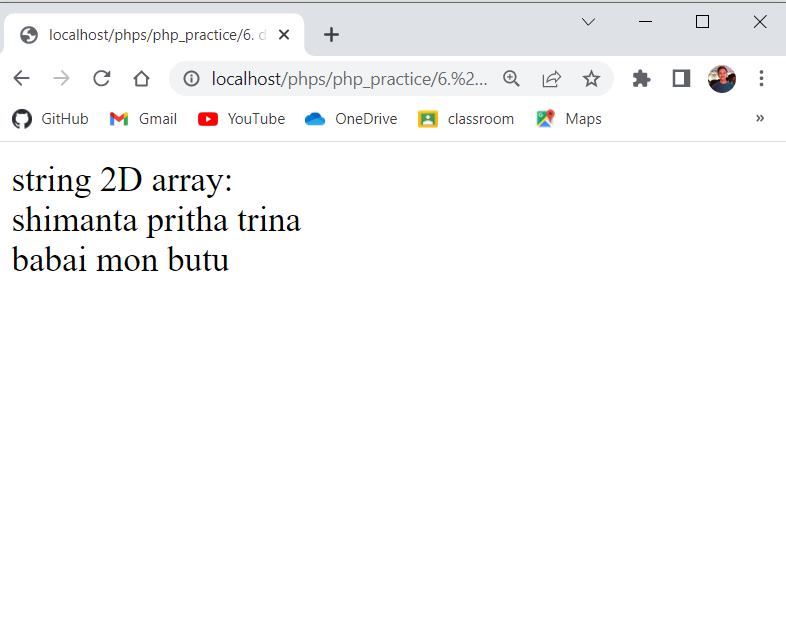This screenshot has height=629, width=786.
Task: Expand hidden bookmarks with double chevron
Action: point(760,118)
